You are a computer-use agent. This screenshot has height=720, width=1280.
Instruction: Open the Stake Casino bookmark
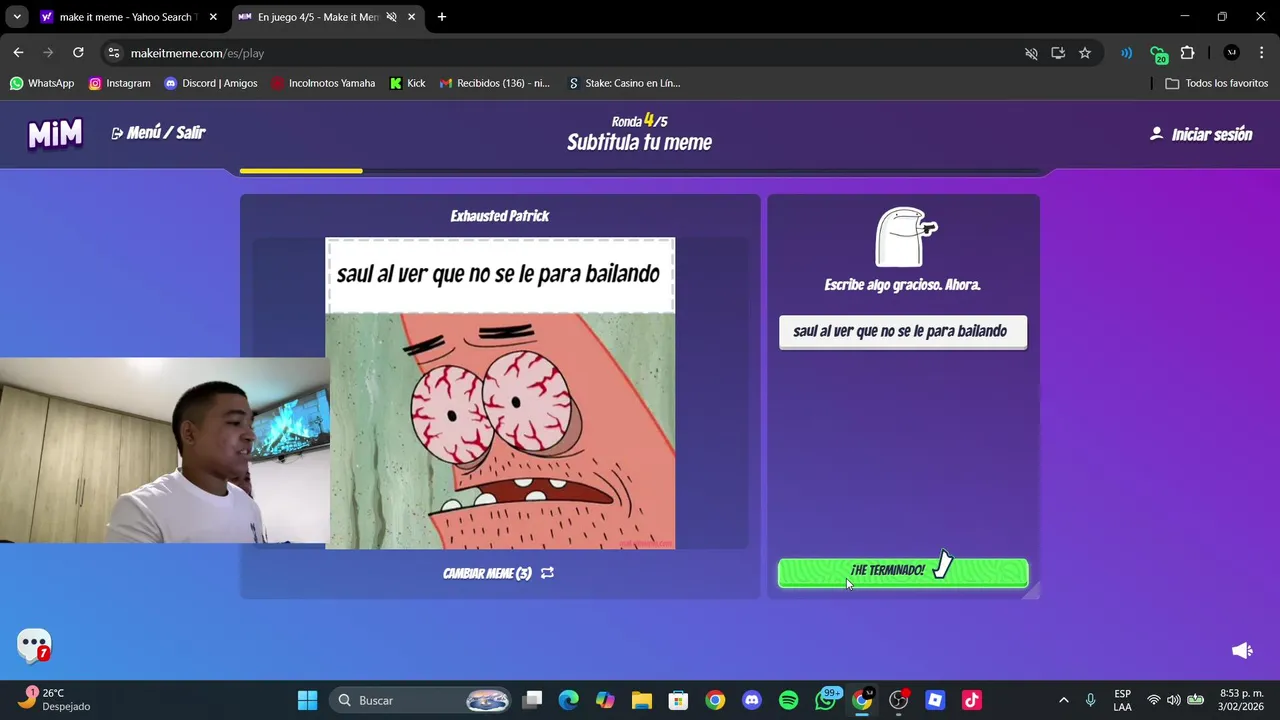[623, 83]
